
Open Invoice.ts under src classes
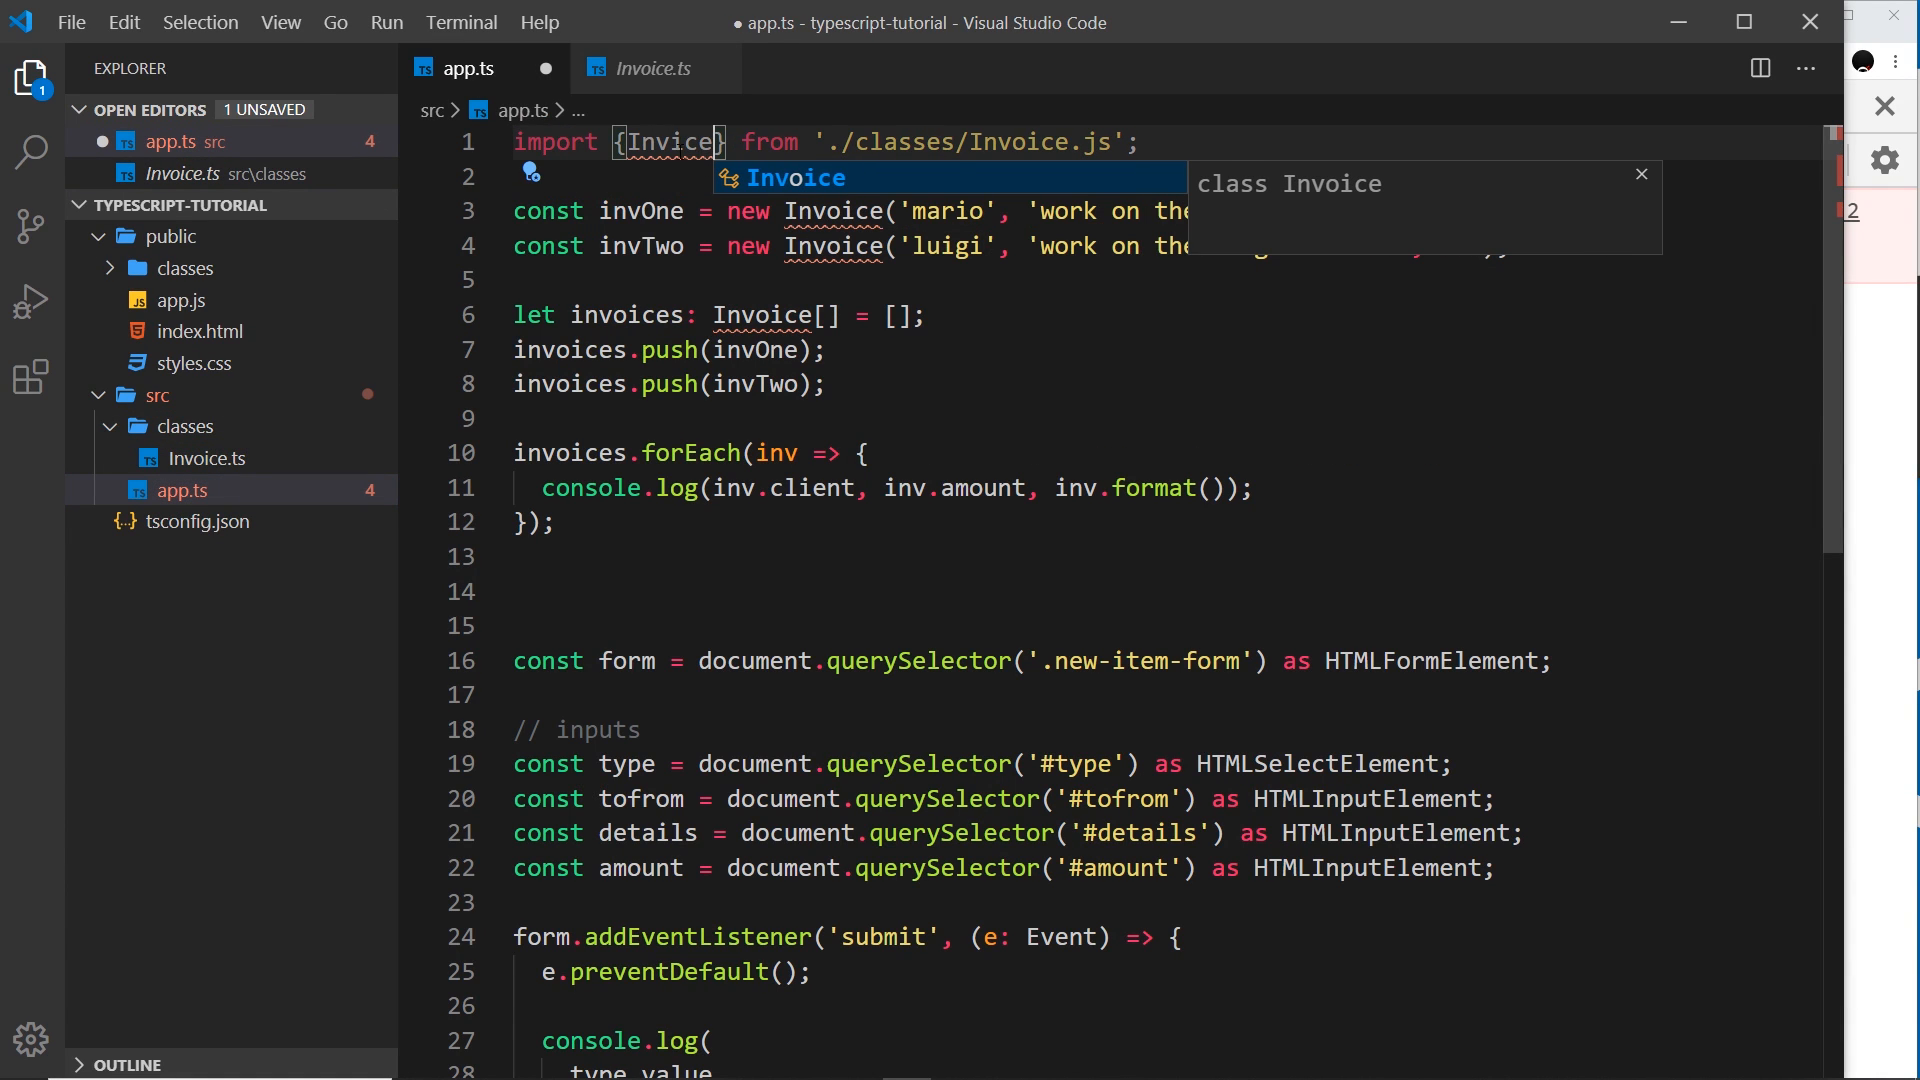coord(206,458)
